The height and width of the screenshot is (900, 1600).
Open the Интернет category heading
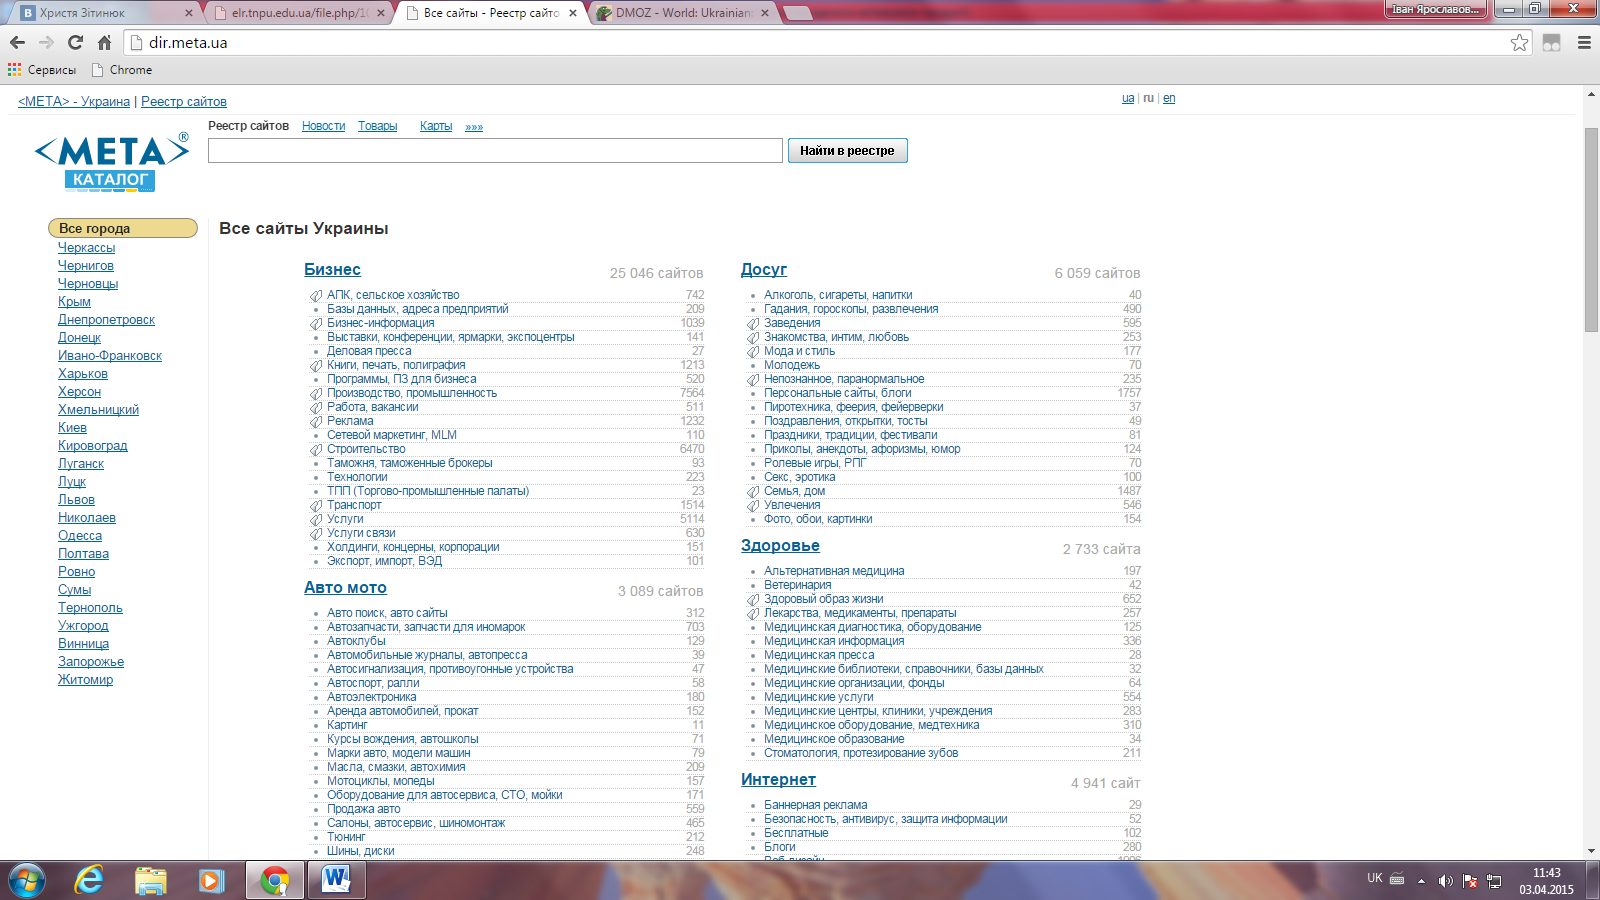[x=778, y=779]
